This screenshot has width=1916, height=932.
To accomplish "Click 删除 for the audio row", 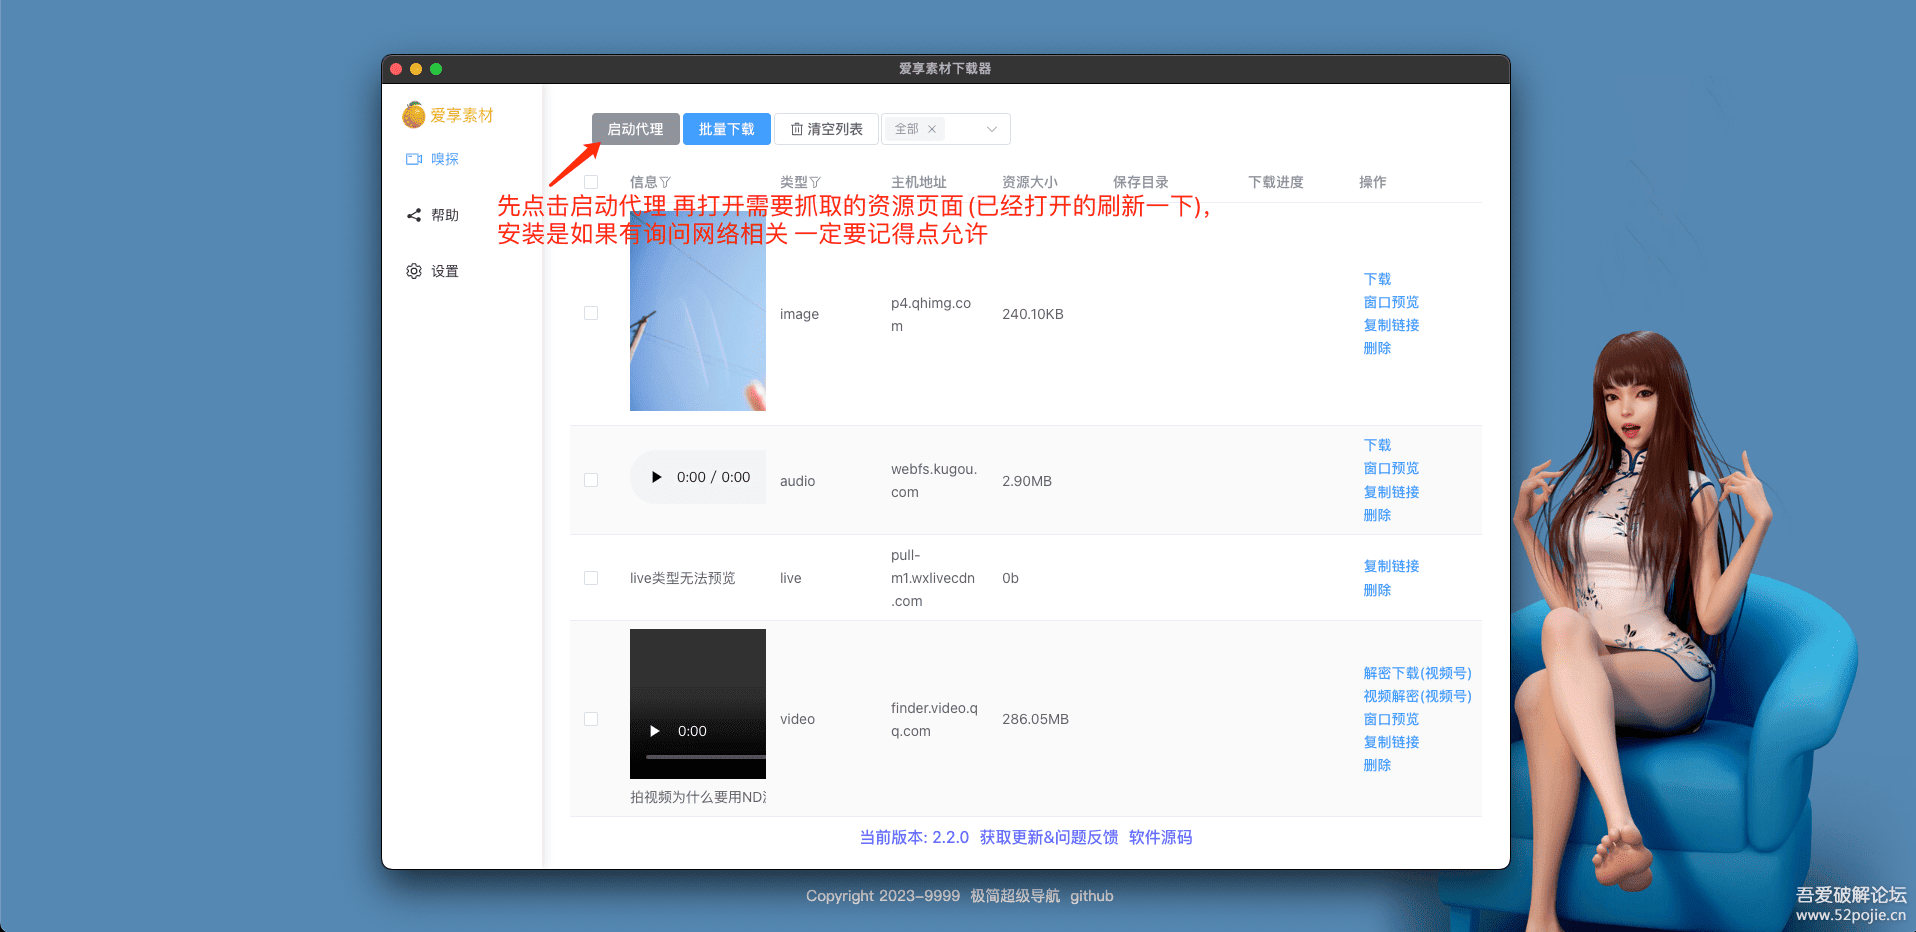I will (x=1377, y=515).
